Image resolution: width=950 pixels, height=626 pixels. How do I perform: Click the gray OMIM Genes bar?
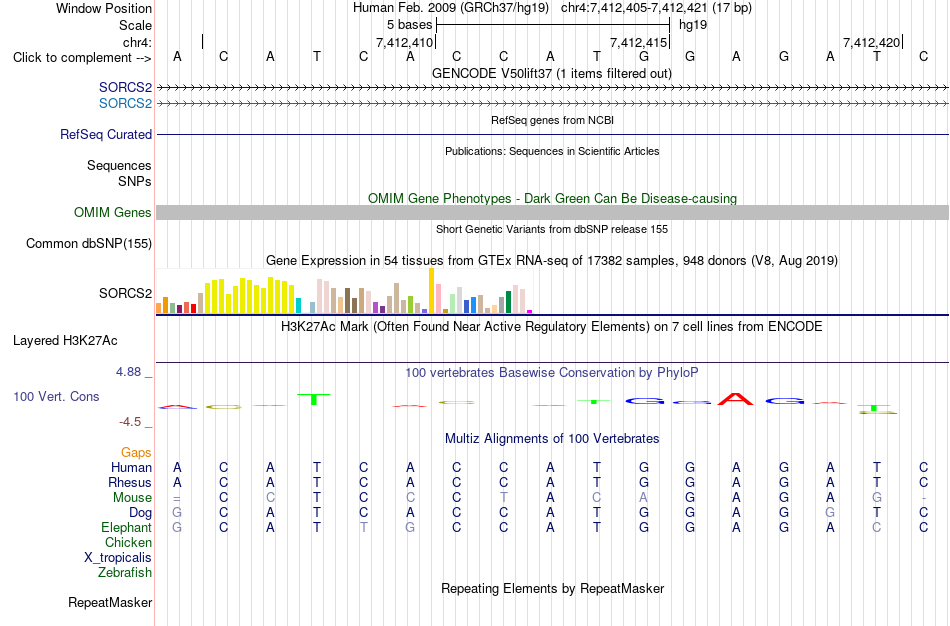(x=553, y=212)
